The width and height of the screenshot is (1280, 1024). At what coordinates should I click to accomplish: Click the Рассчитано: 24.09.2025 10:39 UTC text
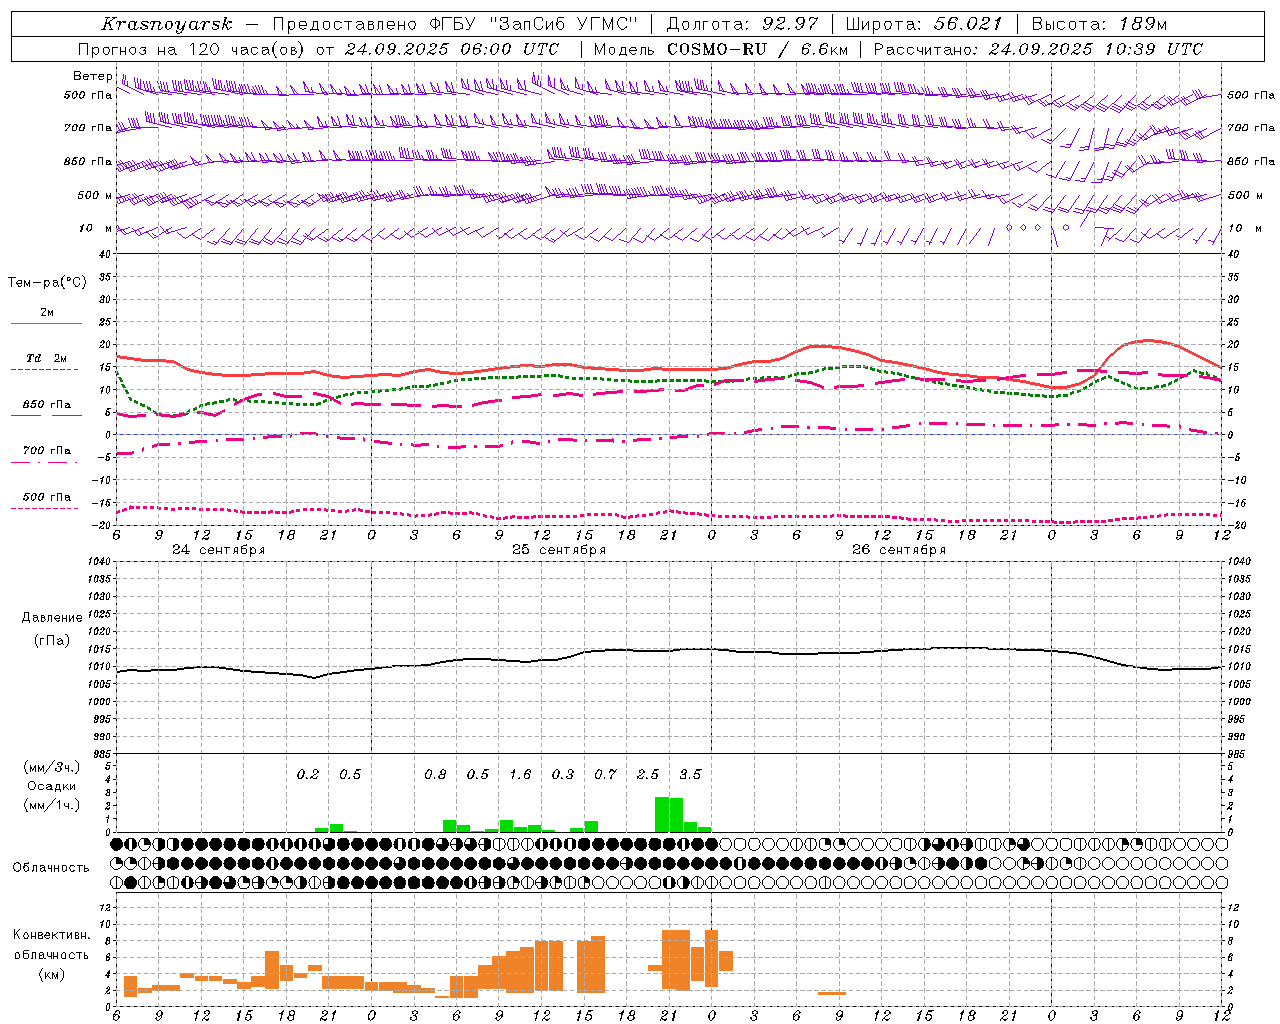[x=1038, y=49]
